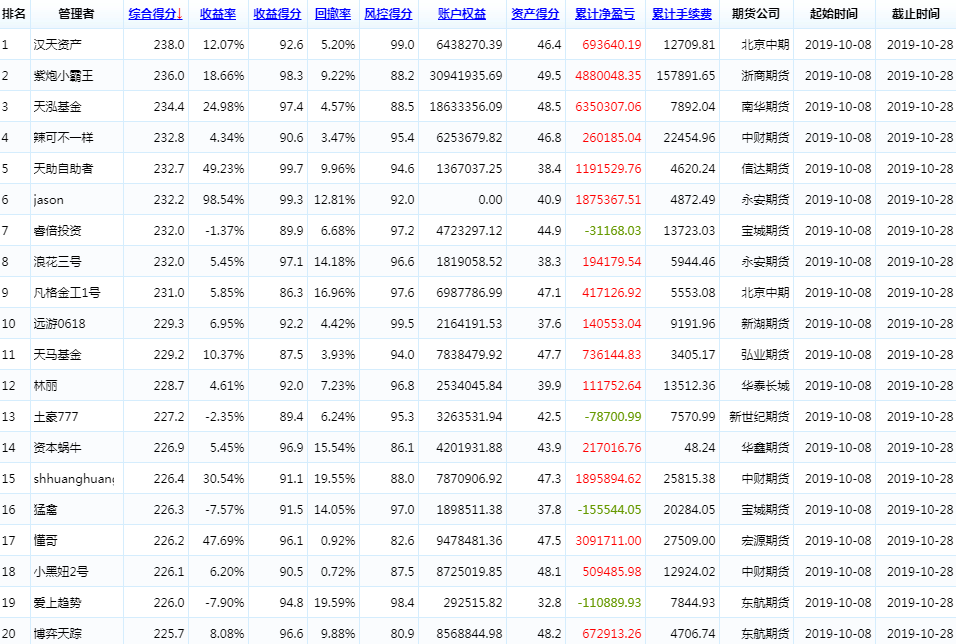956x644 pixels.
Task: Click the 截止时间 column header
Action: tap(916, 13)
